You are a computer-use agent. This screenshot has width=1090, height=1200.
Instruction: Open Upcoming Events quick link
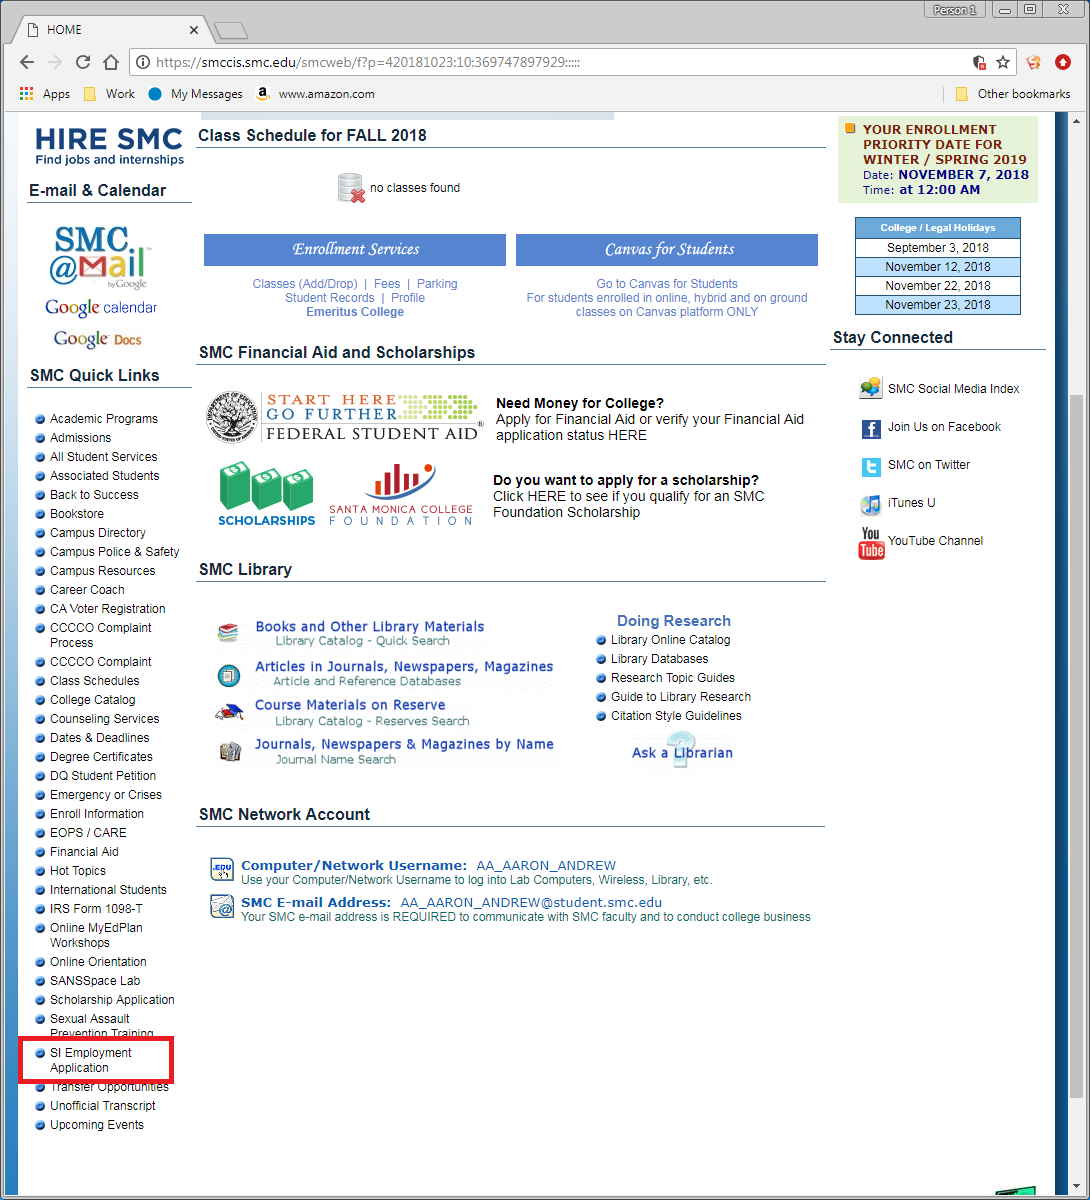[x=97, y=1125]
